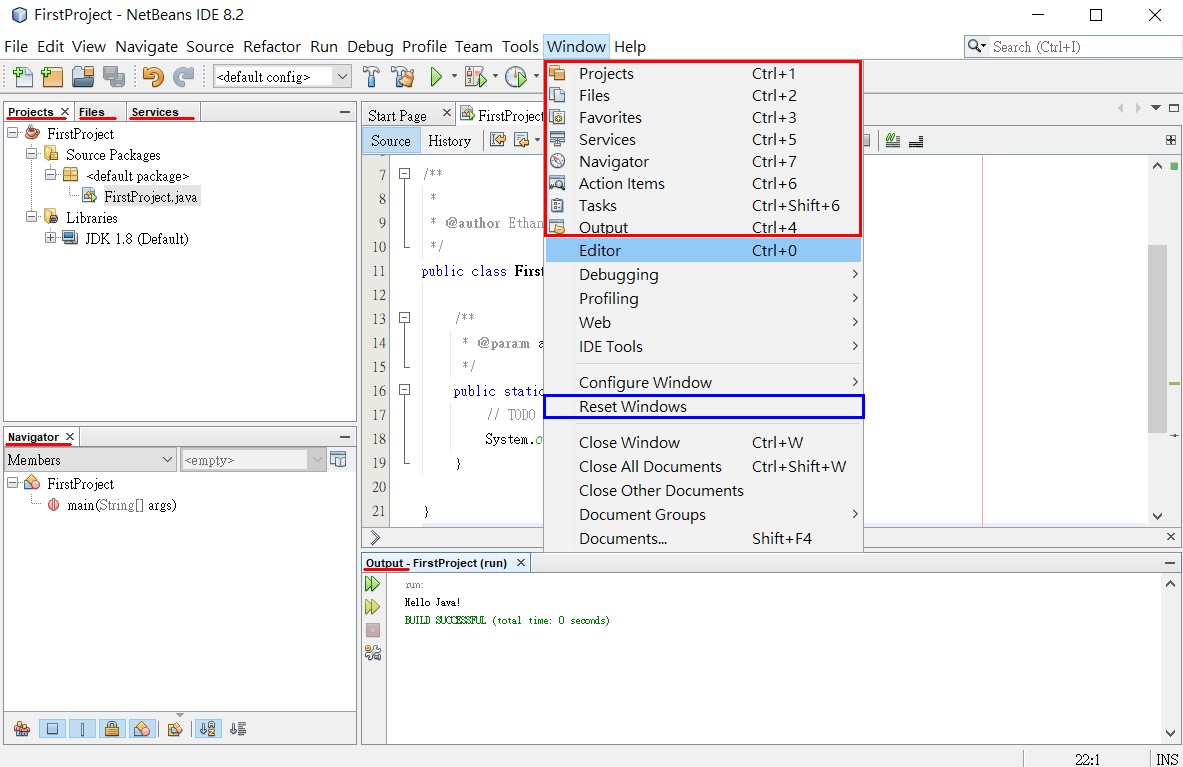Click the Build Project hammer toolbar icon
This screenshot has height=767, width=1183.
(372, 76)
